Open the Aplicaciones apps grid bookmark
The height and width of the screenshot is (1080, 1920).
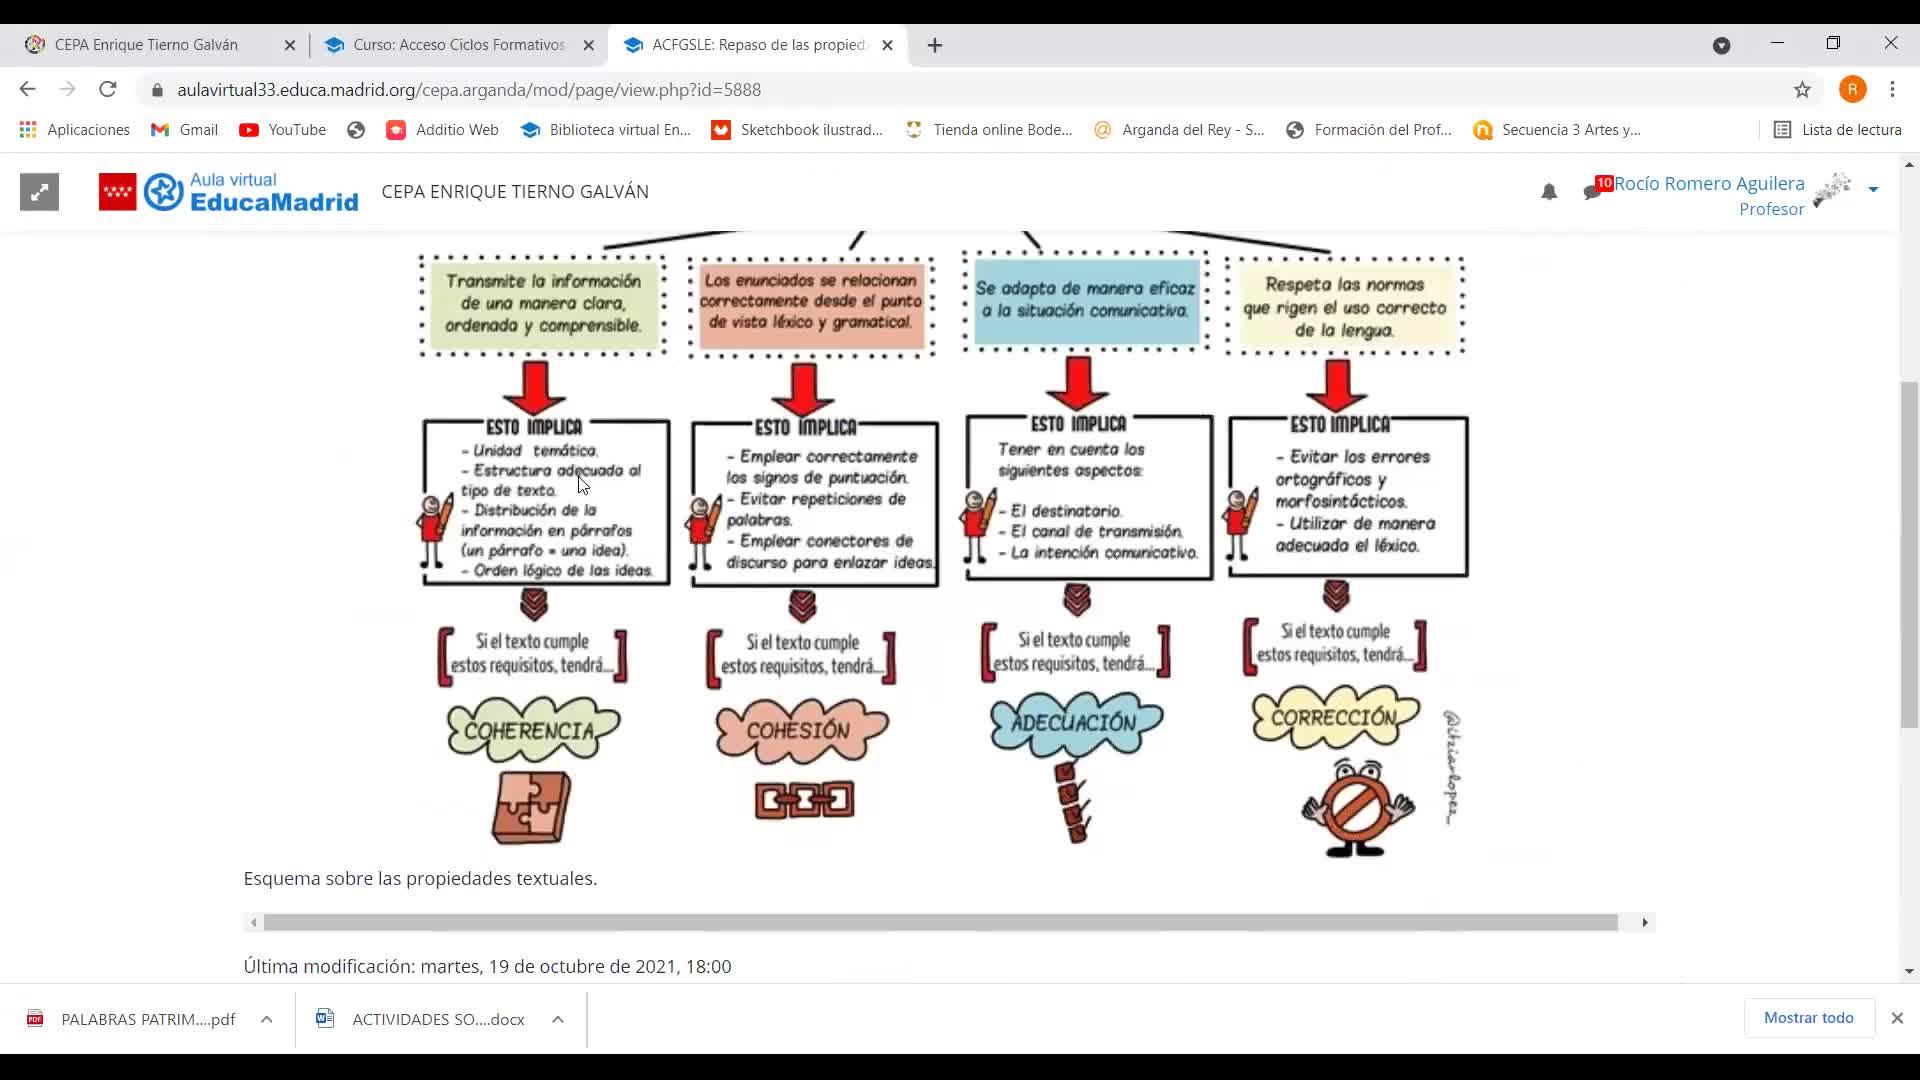click(x=74, y=130)
